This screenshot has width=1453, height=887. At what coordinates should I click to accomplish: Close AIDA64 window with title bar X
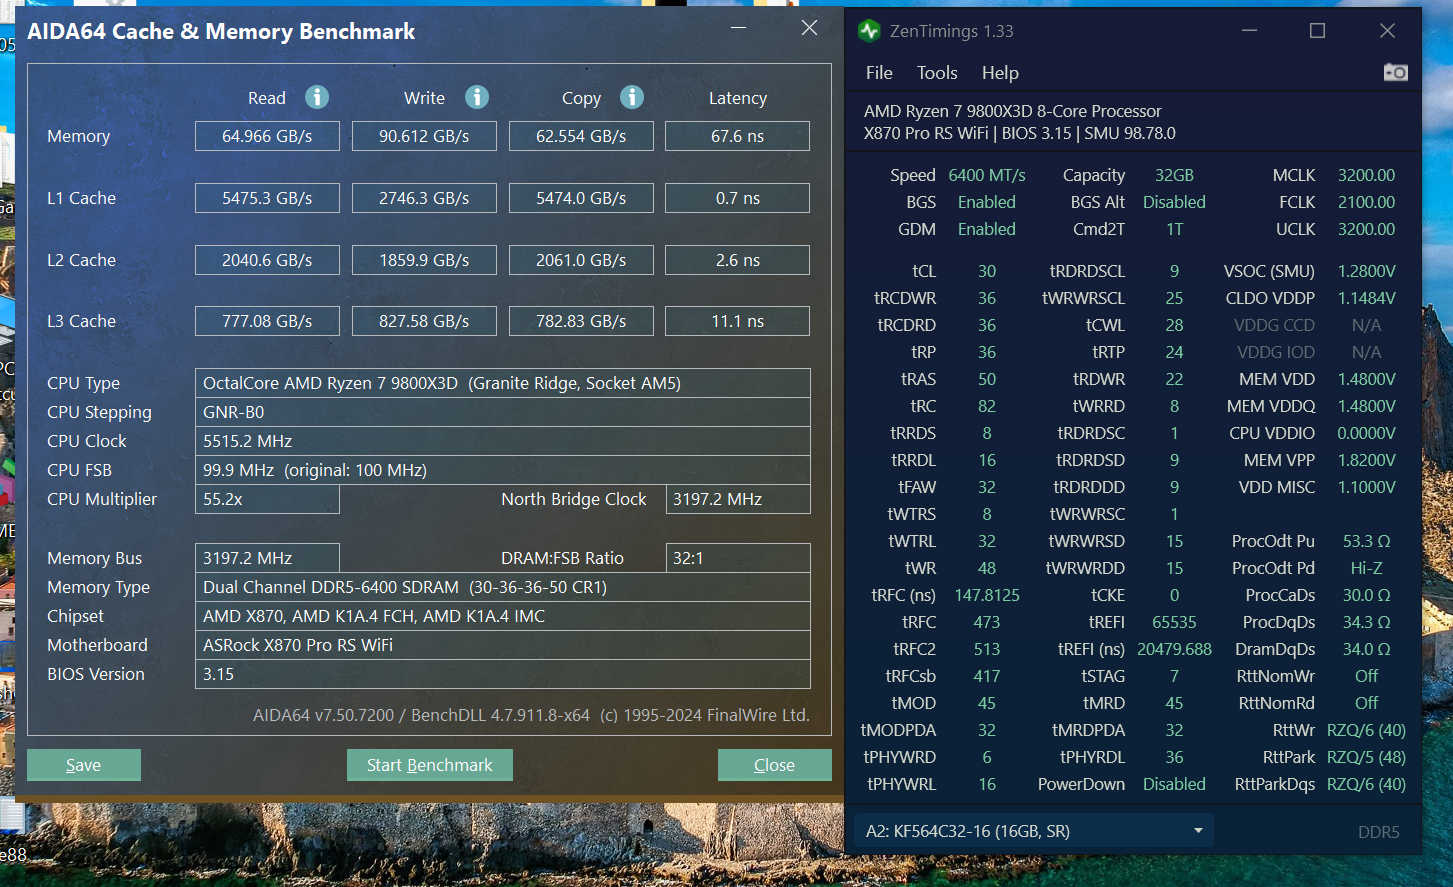pyautogui.click(x=809, y=28)
